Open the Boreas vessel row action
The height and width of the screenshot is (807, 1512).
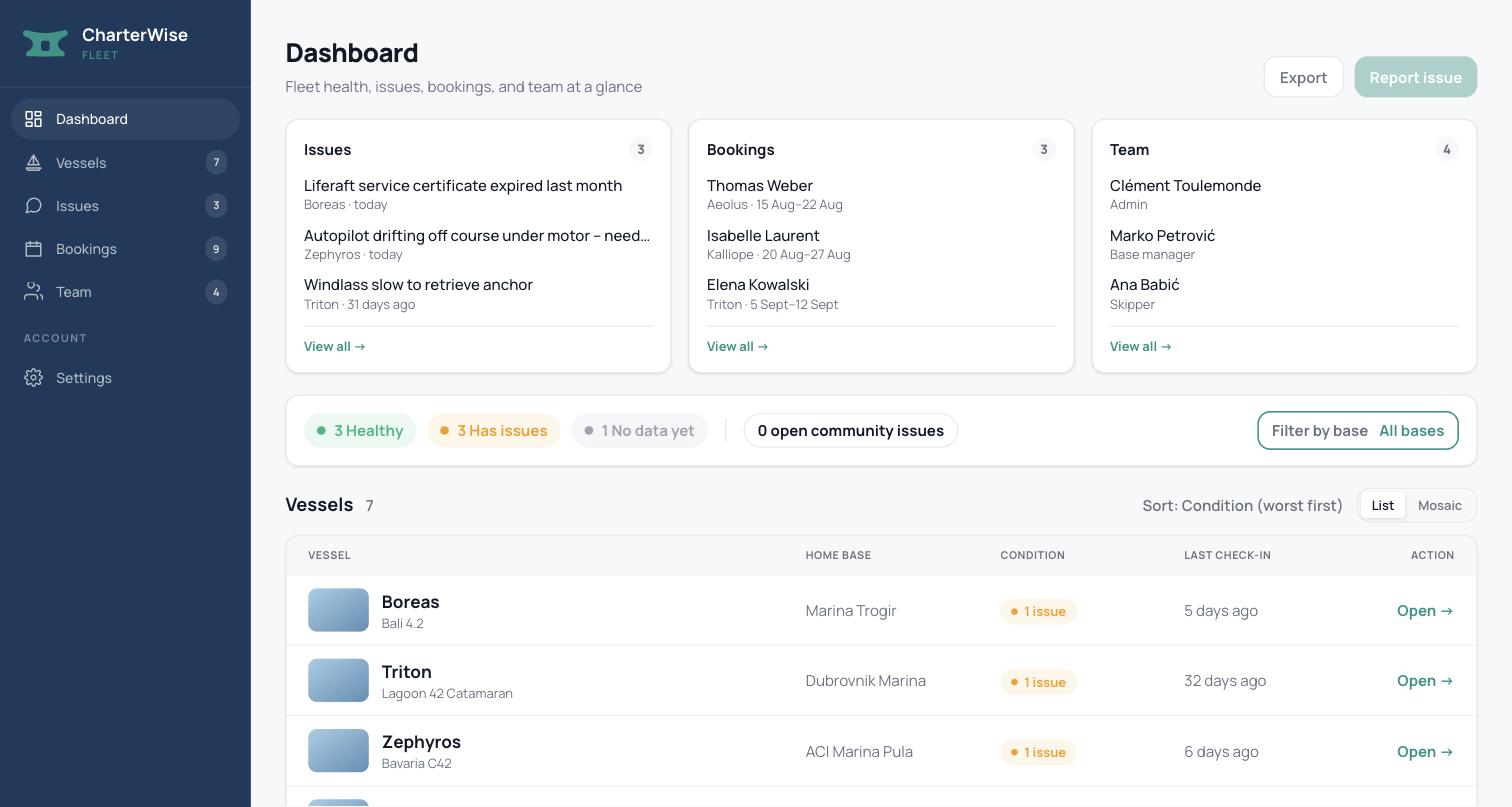(x=1425, y=611)
